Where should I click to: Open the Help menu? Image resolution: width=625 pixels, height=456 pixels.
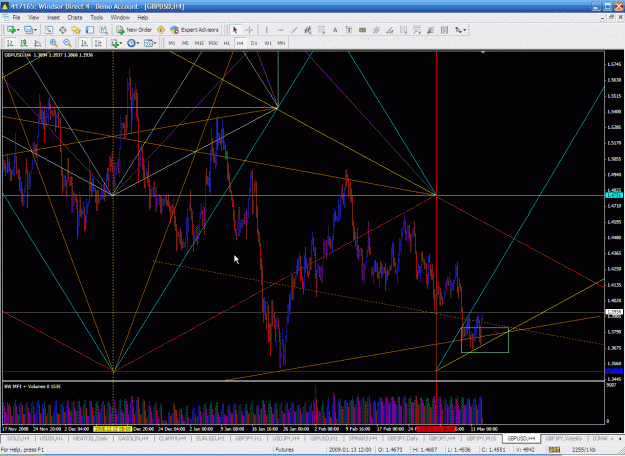coord(143,18)
